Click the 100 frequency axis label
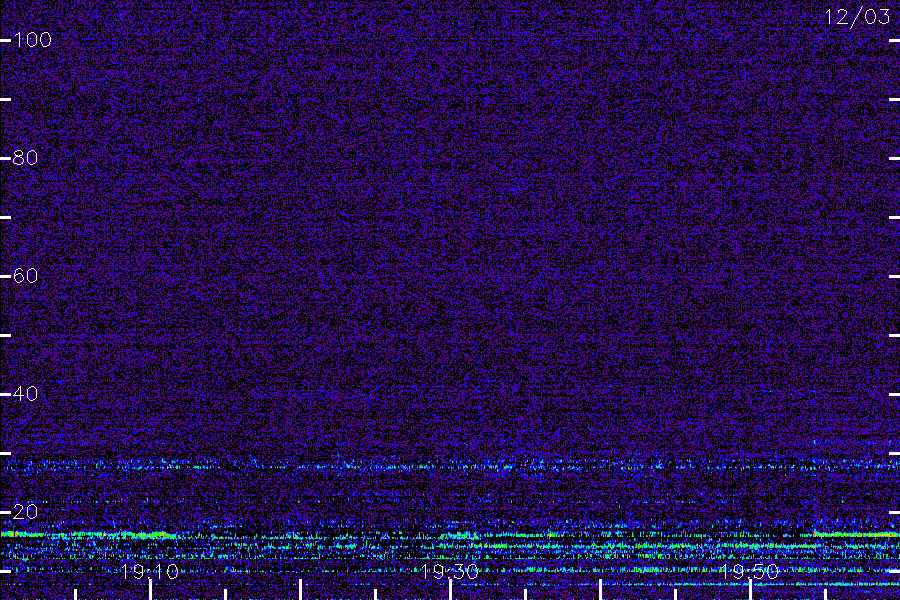Image resolution: width=900 pixels, height=600 pixels. point(33,40)
